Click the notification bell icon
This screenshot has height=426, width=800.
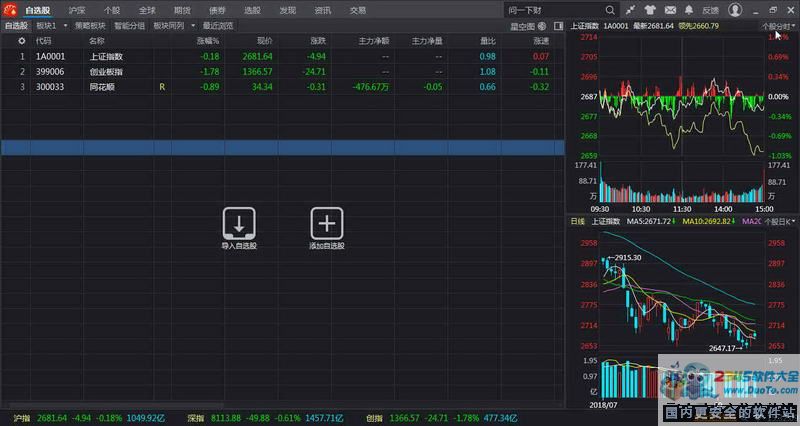(x=688, y=10)
